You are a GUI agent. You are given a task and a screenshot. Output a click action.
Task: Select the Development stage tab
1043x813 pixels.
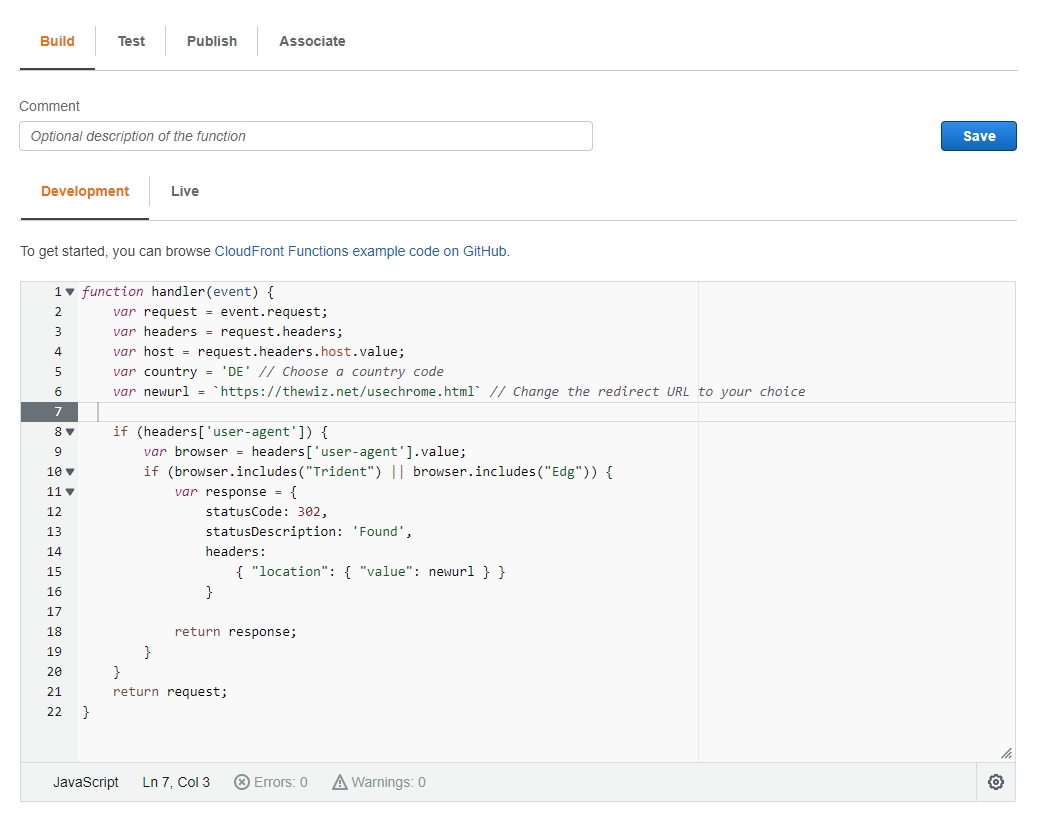(85, 191)
